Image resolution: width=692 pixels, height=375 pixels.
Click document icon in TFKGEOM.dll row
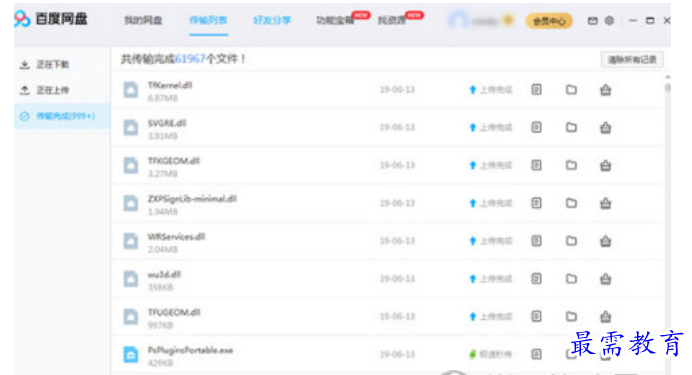pos(536,165)
